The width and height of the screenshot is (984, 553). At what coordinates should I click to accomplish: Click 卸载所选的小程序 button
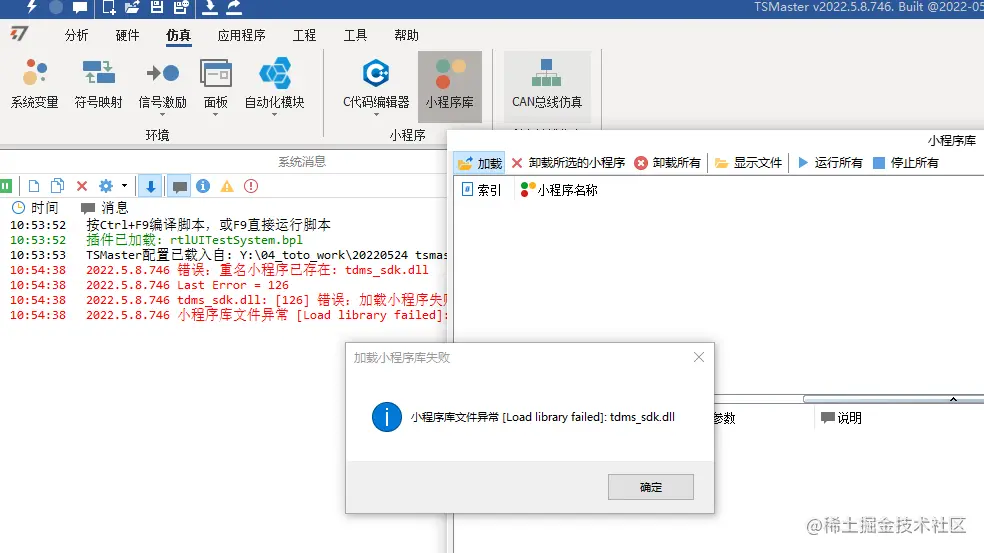(x=568, y=163)
